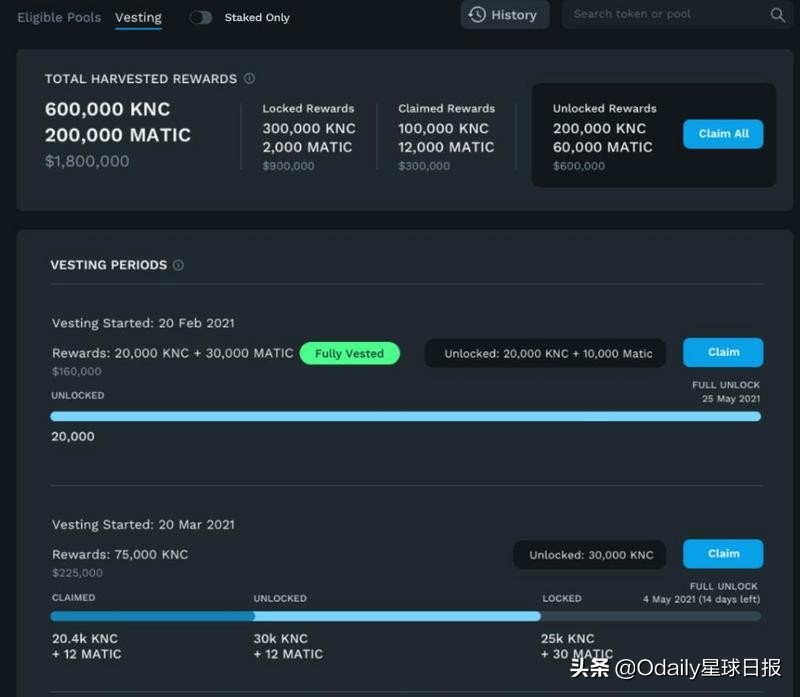Claim rewards for the 20 Feb 2021 vesting period
Viewport: 800px width, 697px height.
pyautogui.click(x=722, y=352)
